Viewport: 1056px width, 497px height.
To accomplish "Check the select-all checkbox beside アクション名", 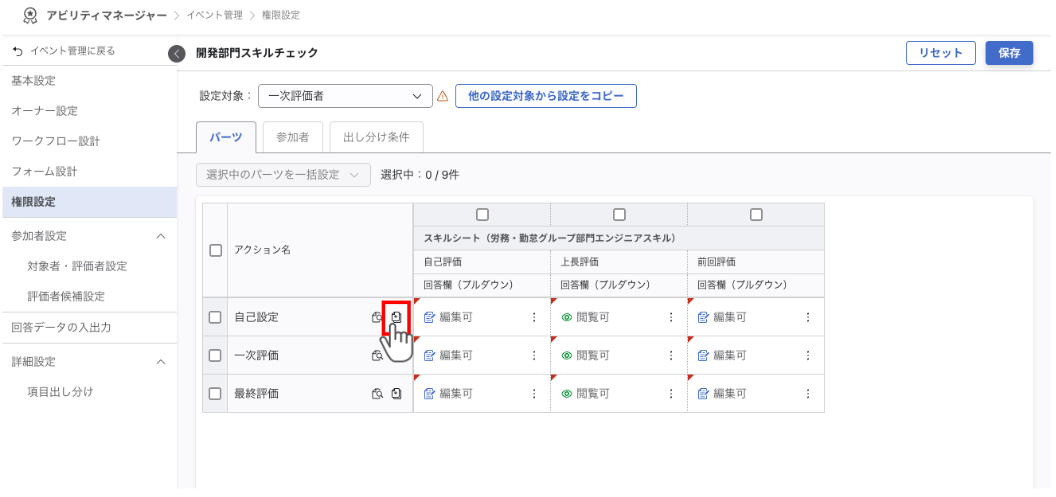I will 216,251.
